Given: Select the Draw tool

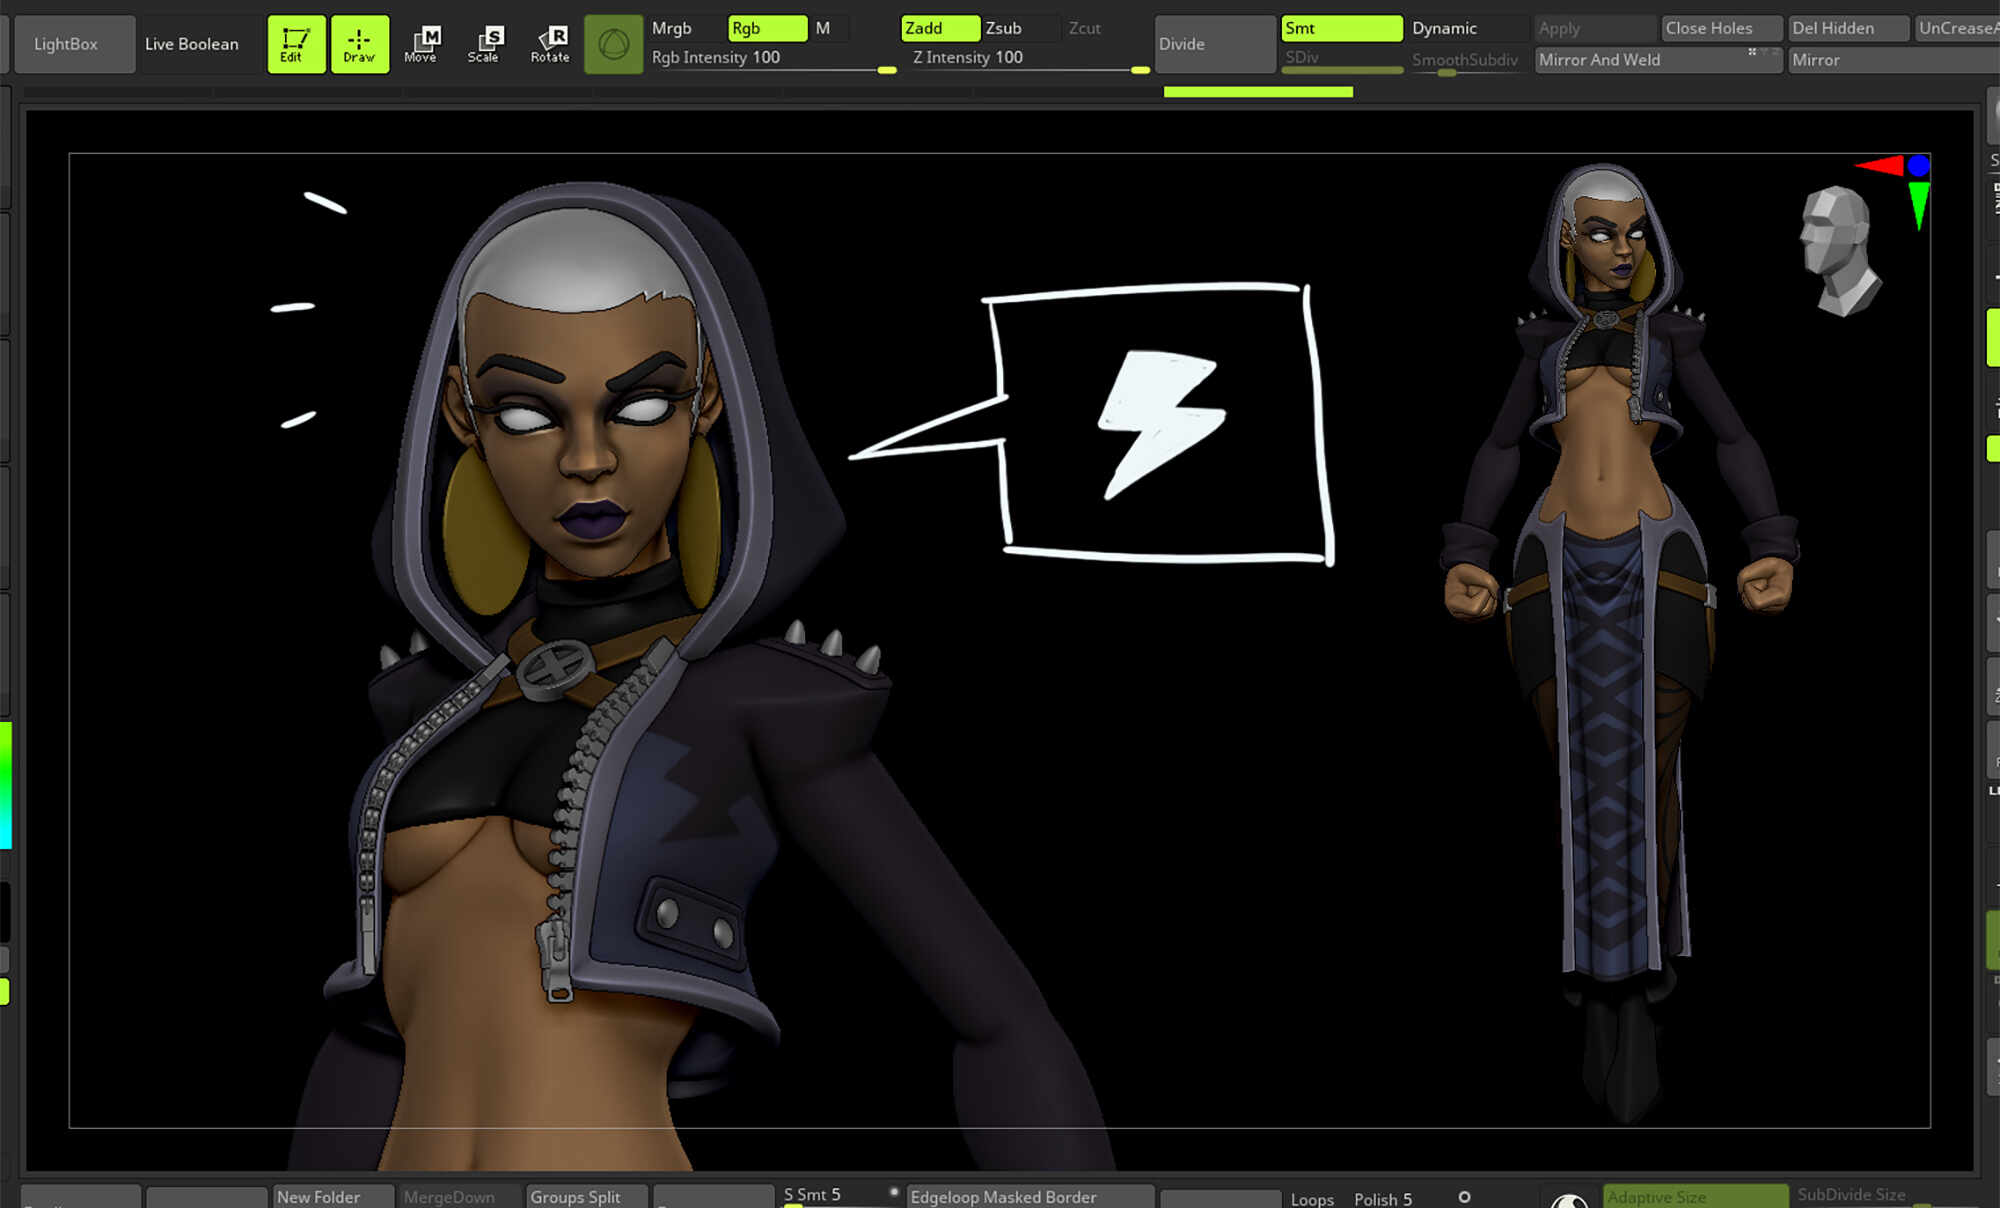Looking at the screenshot, I should (359, 44).
